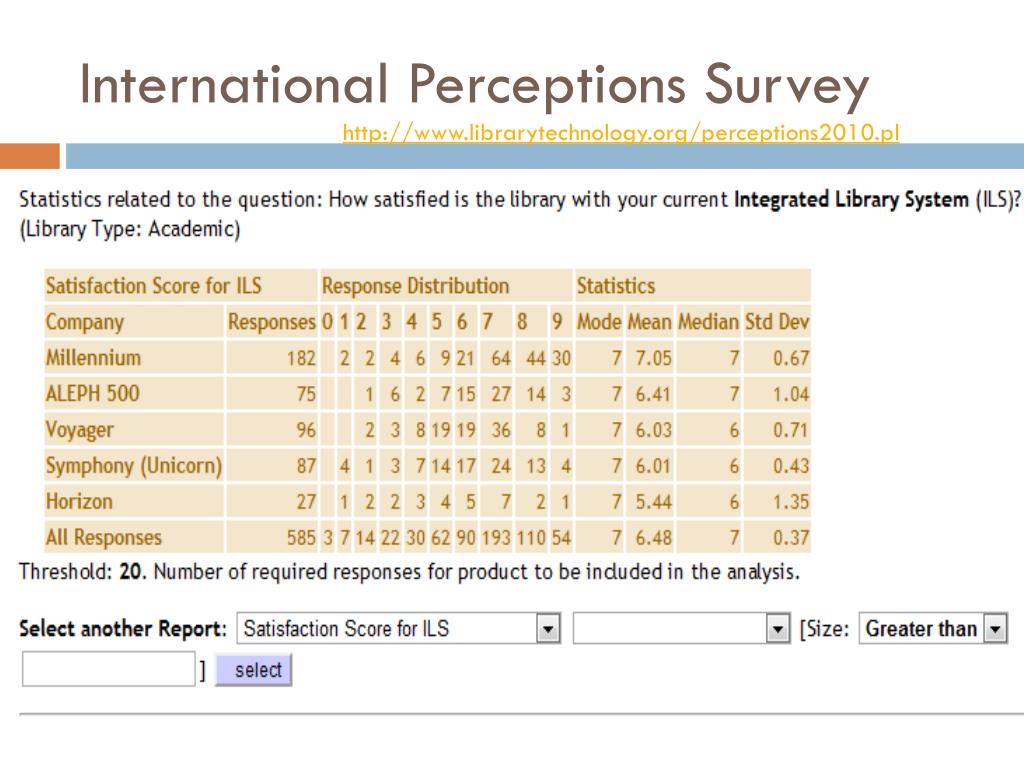Select the Voyager company entry

79,430
